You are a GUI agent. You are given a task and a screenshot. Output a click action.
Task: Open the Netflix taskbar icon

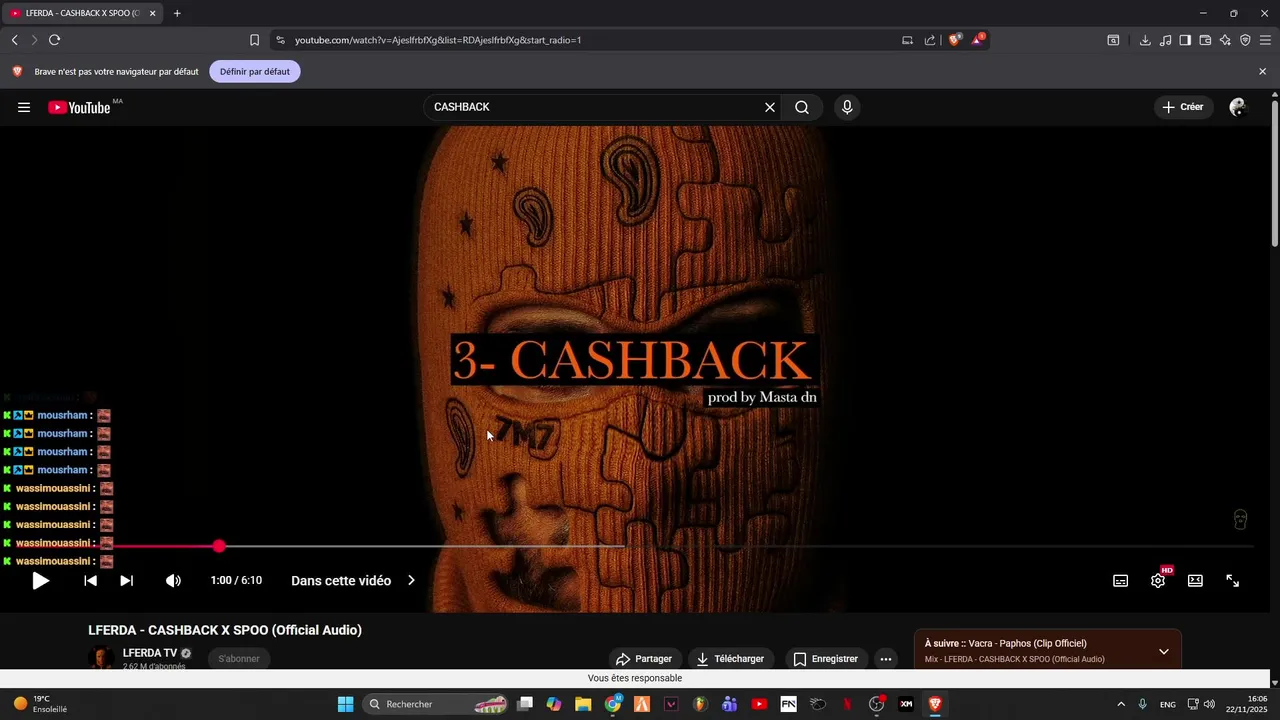[847, 704]
